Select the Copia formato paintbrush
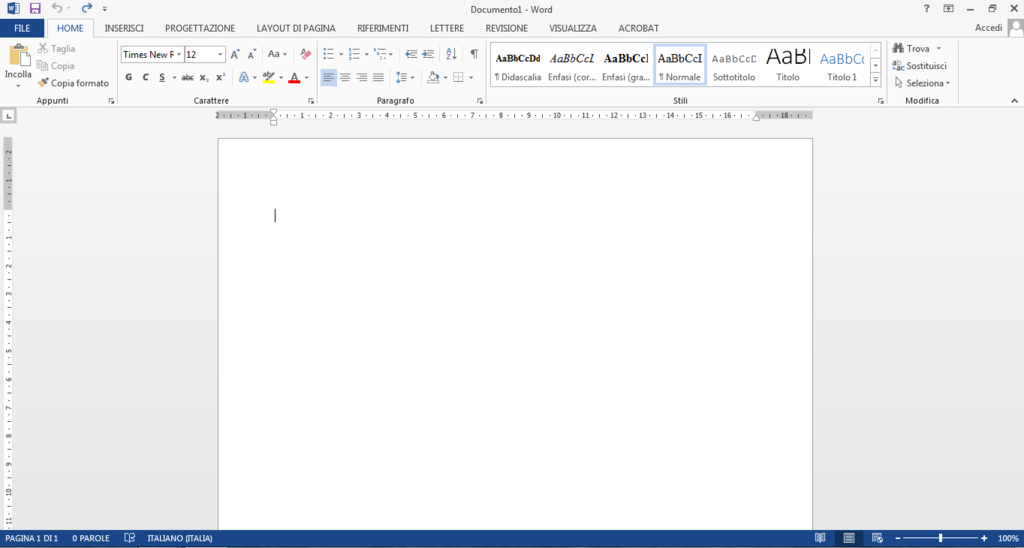Image resolution: width=1024 pixels, height=548 pixels. [73, 83]
